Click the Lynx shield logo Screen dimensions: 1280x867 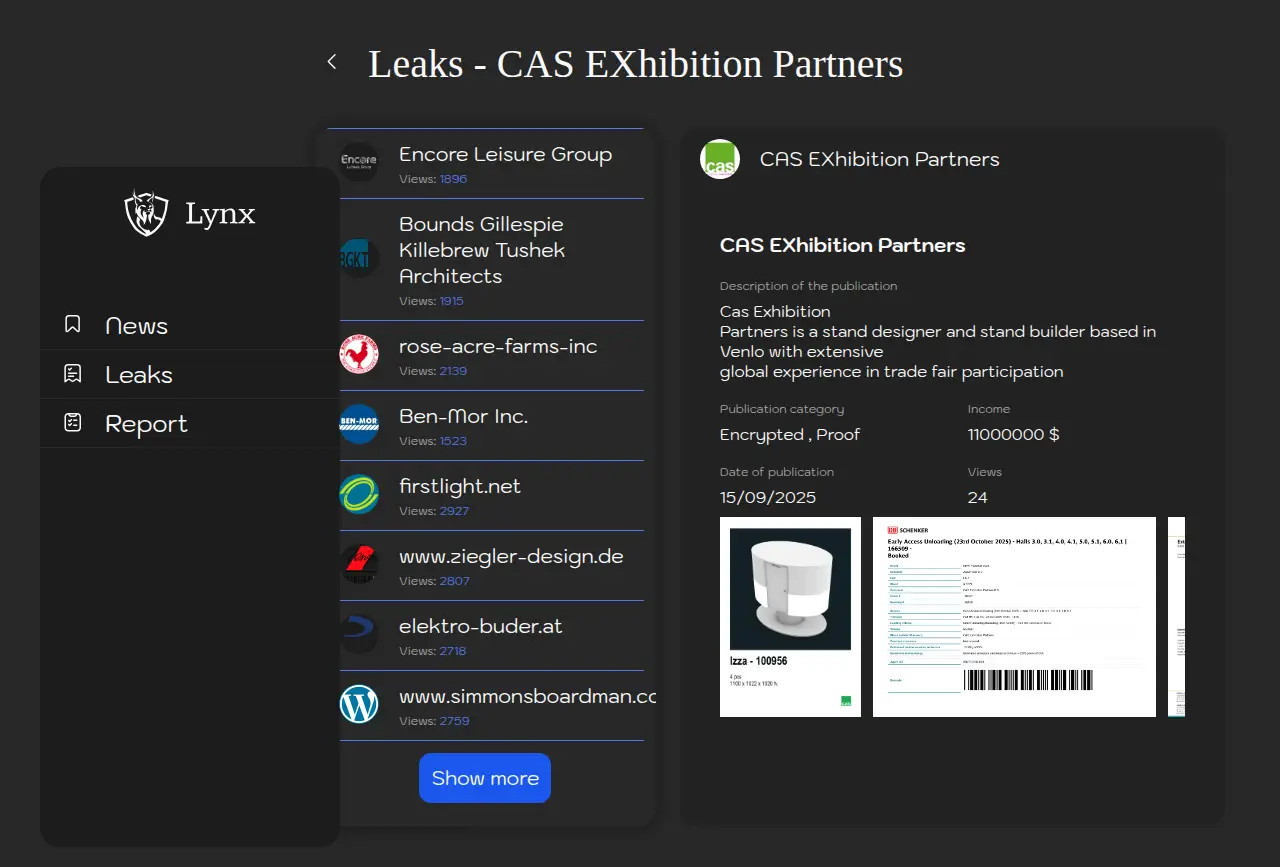[146, 213]
